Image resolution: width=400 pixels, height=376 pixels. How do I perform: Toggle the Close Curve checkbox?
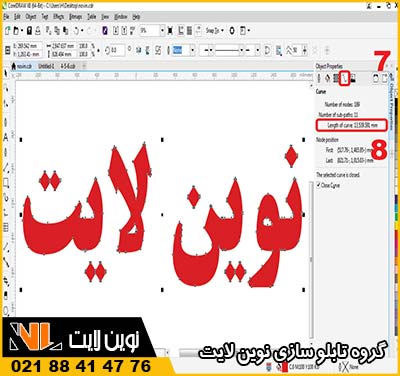point(318,185)
